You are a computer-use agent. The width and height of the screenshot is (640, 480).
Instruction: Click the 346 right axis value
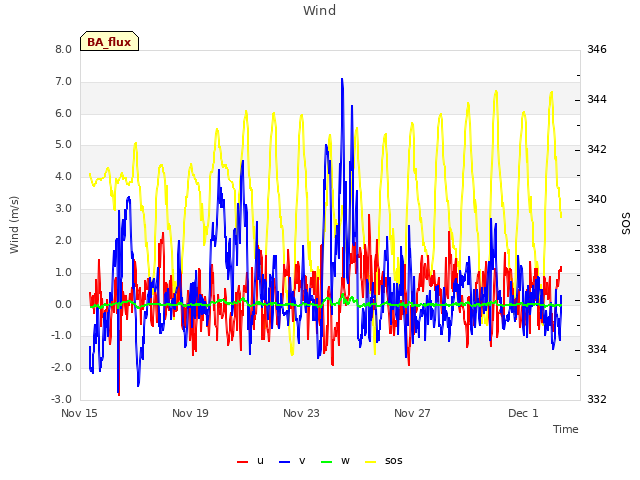click(597, 49)
